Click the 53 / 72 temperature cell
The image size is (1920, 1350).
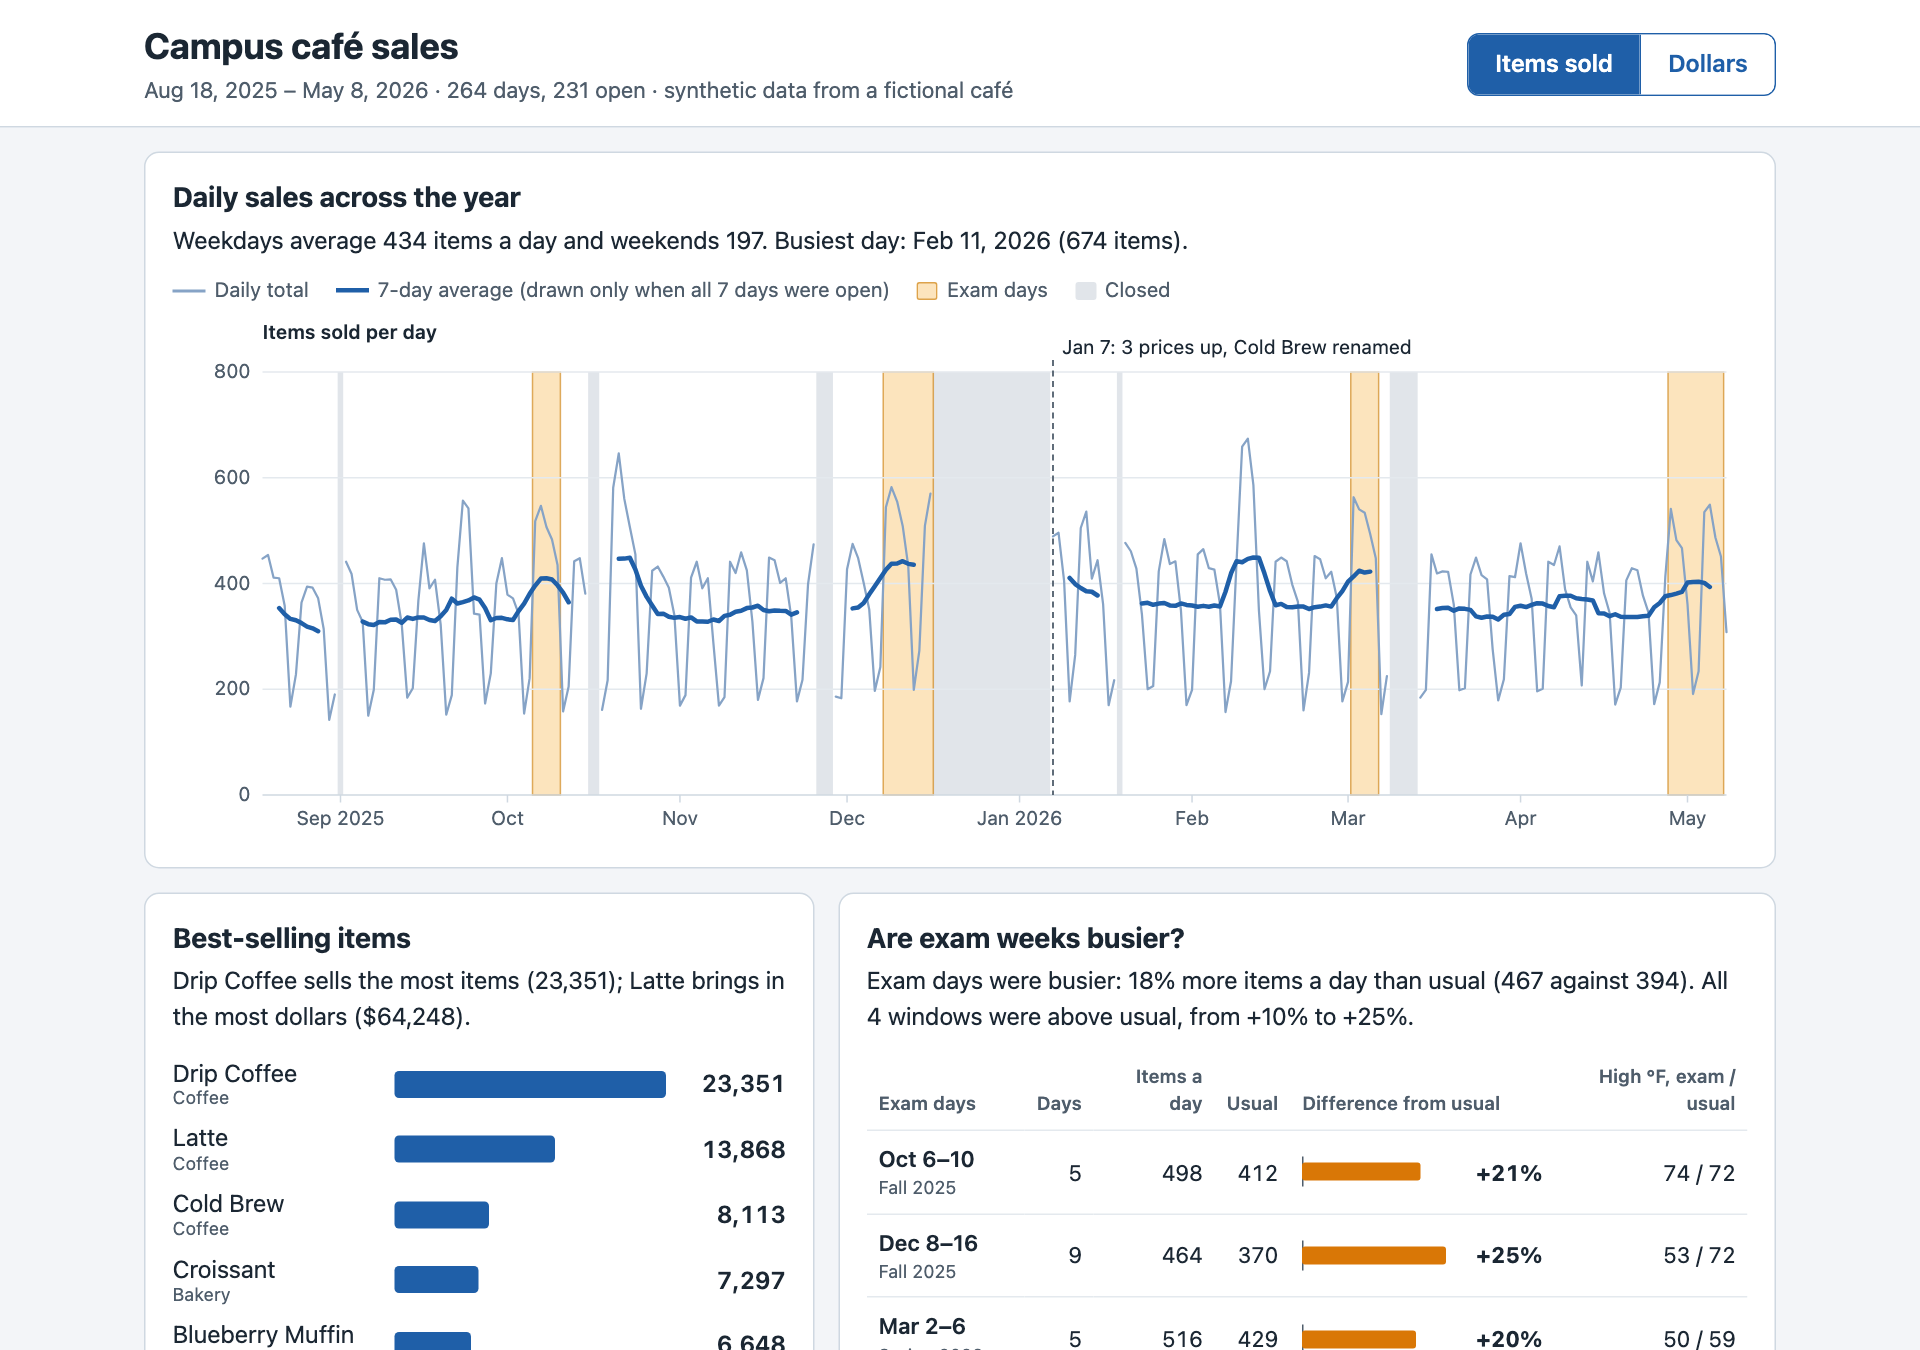pos(1699,1256)
